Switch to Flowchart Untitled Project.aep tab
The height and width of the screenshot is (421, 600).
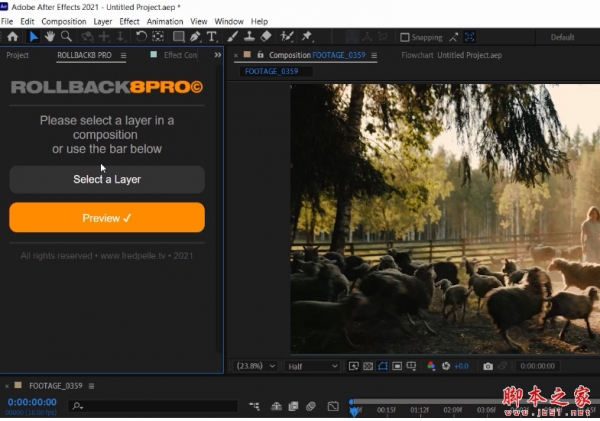(x=452, y=55)
